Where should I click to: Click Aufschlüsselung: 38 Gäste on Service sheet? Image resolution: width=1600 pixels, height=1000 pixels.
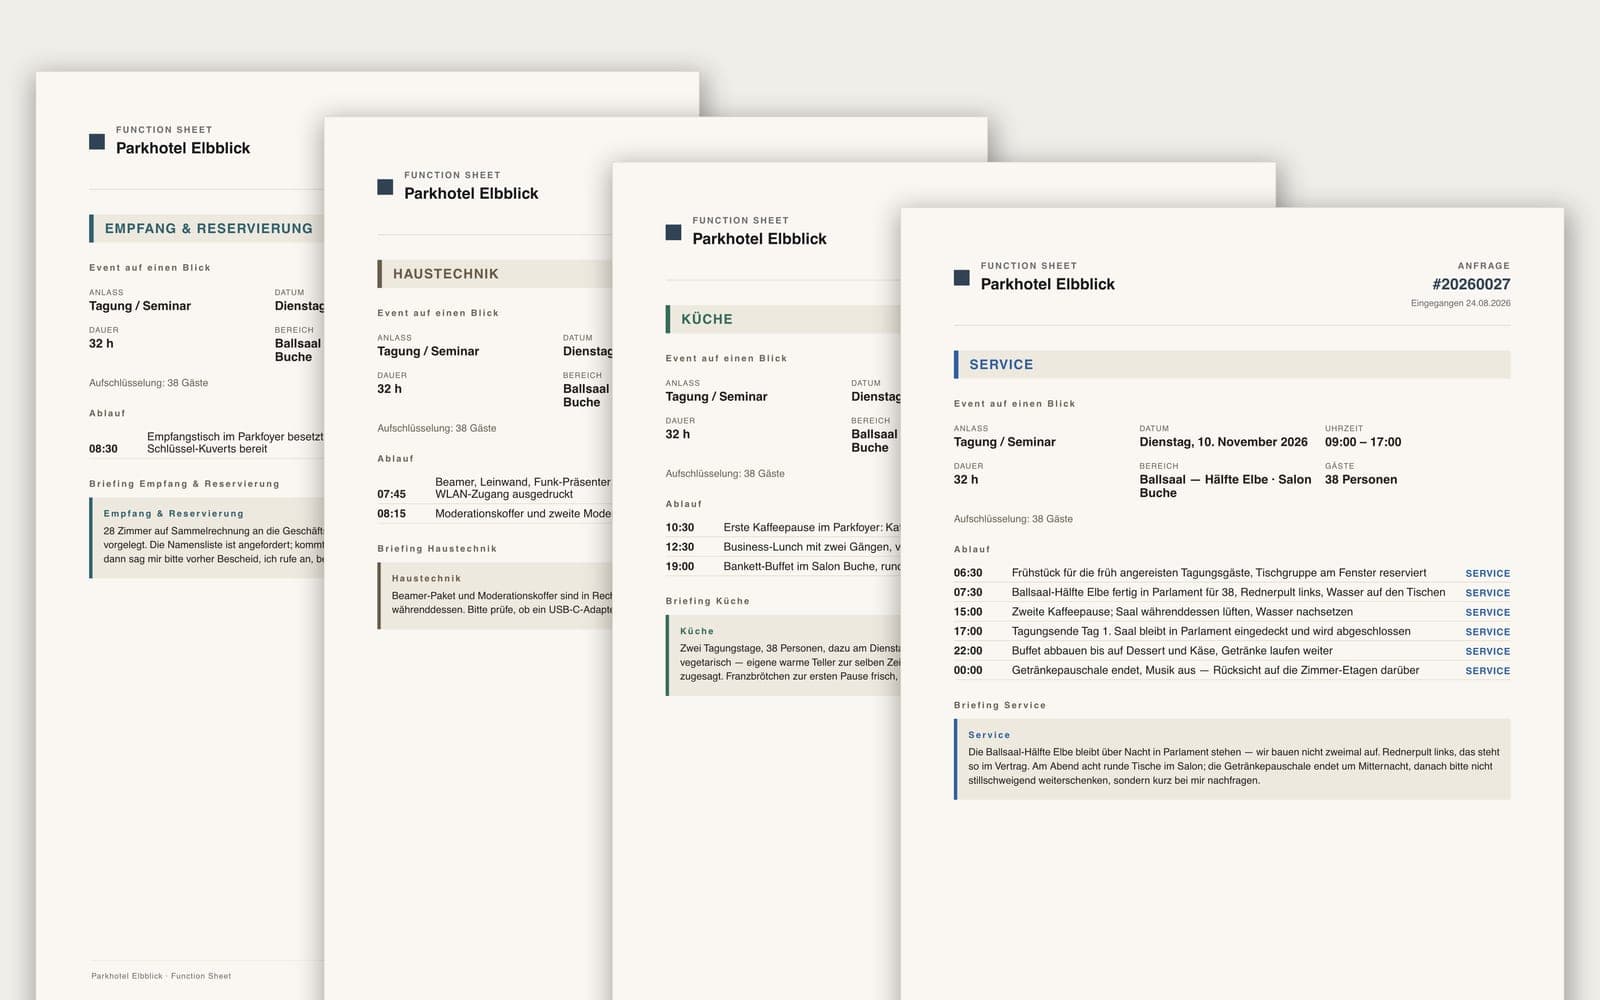(x=1013, y=519)
